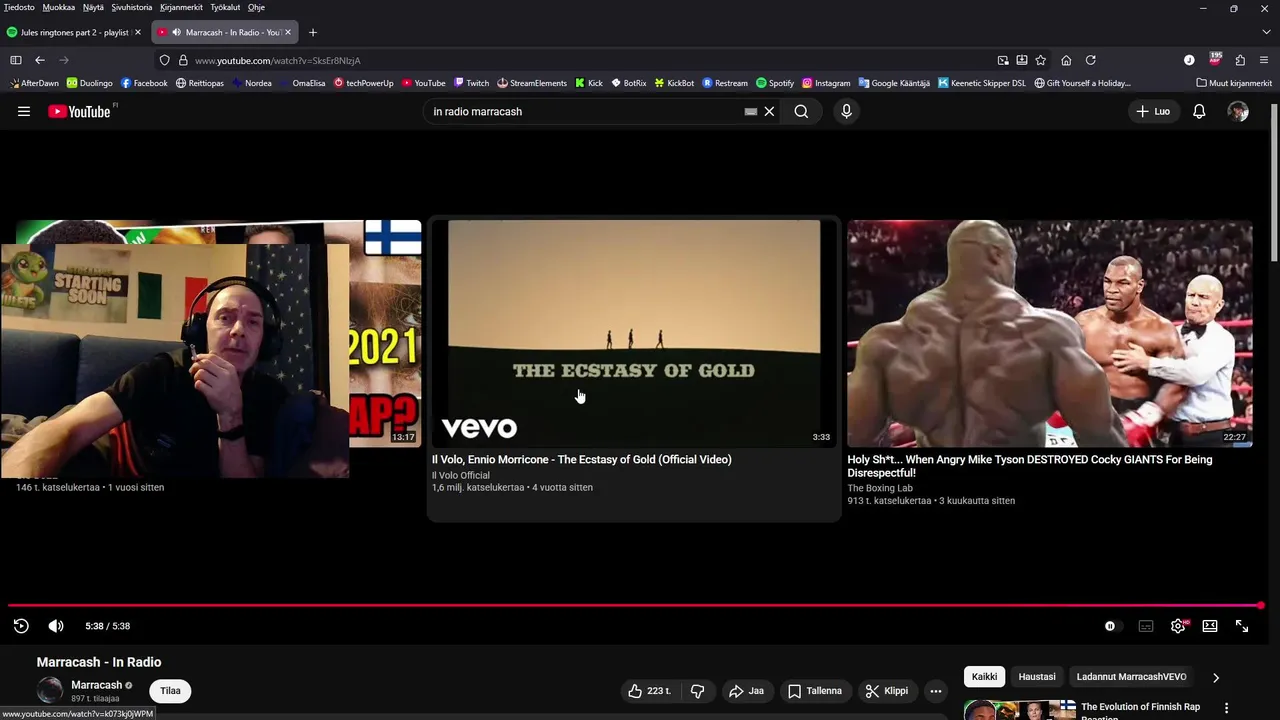Toggle the Firefox sidebar

[15, 60]
